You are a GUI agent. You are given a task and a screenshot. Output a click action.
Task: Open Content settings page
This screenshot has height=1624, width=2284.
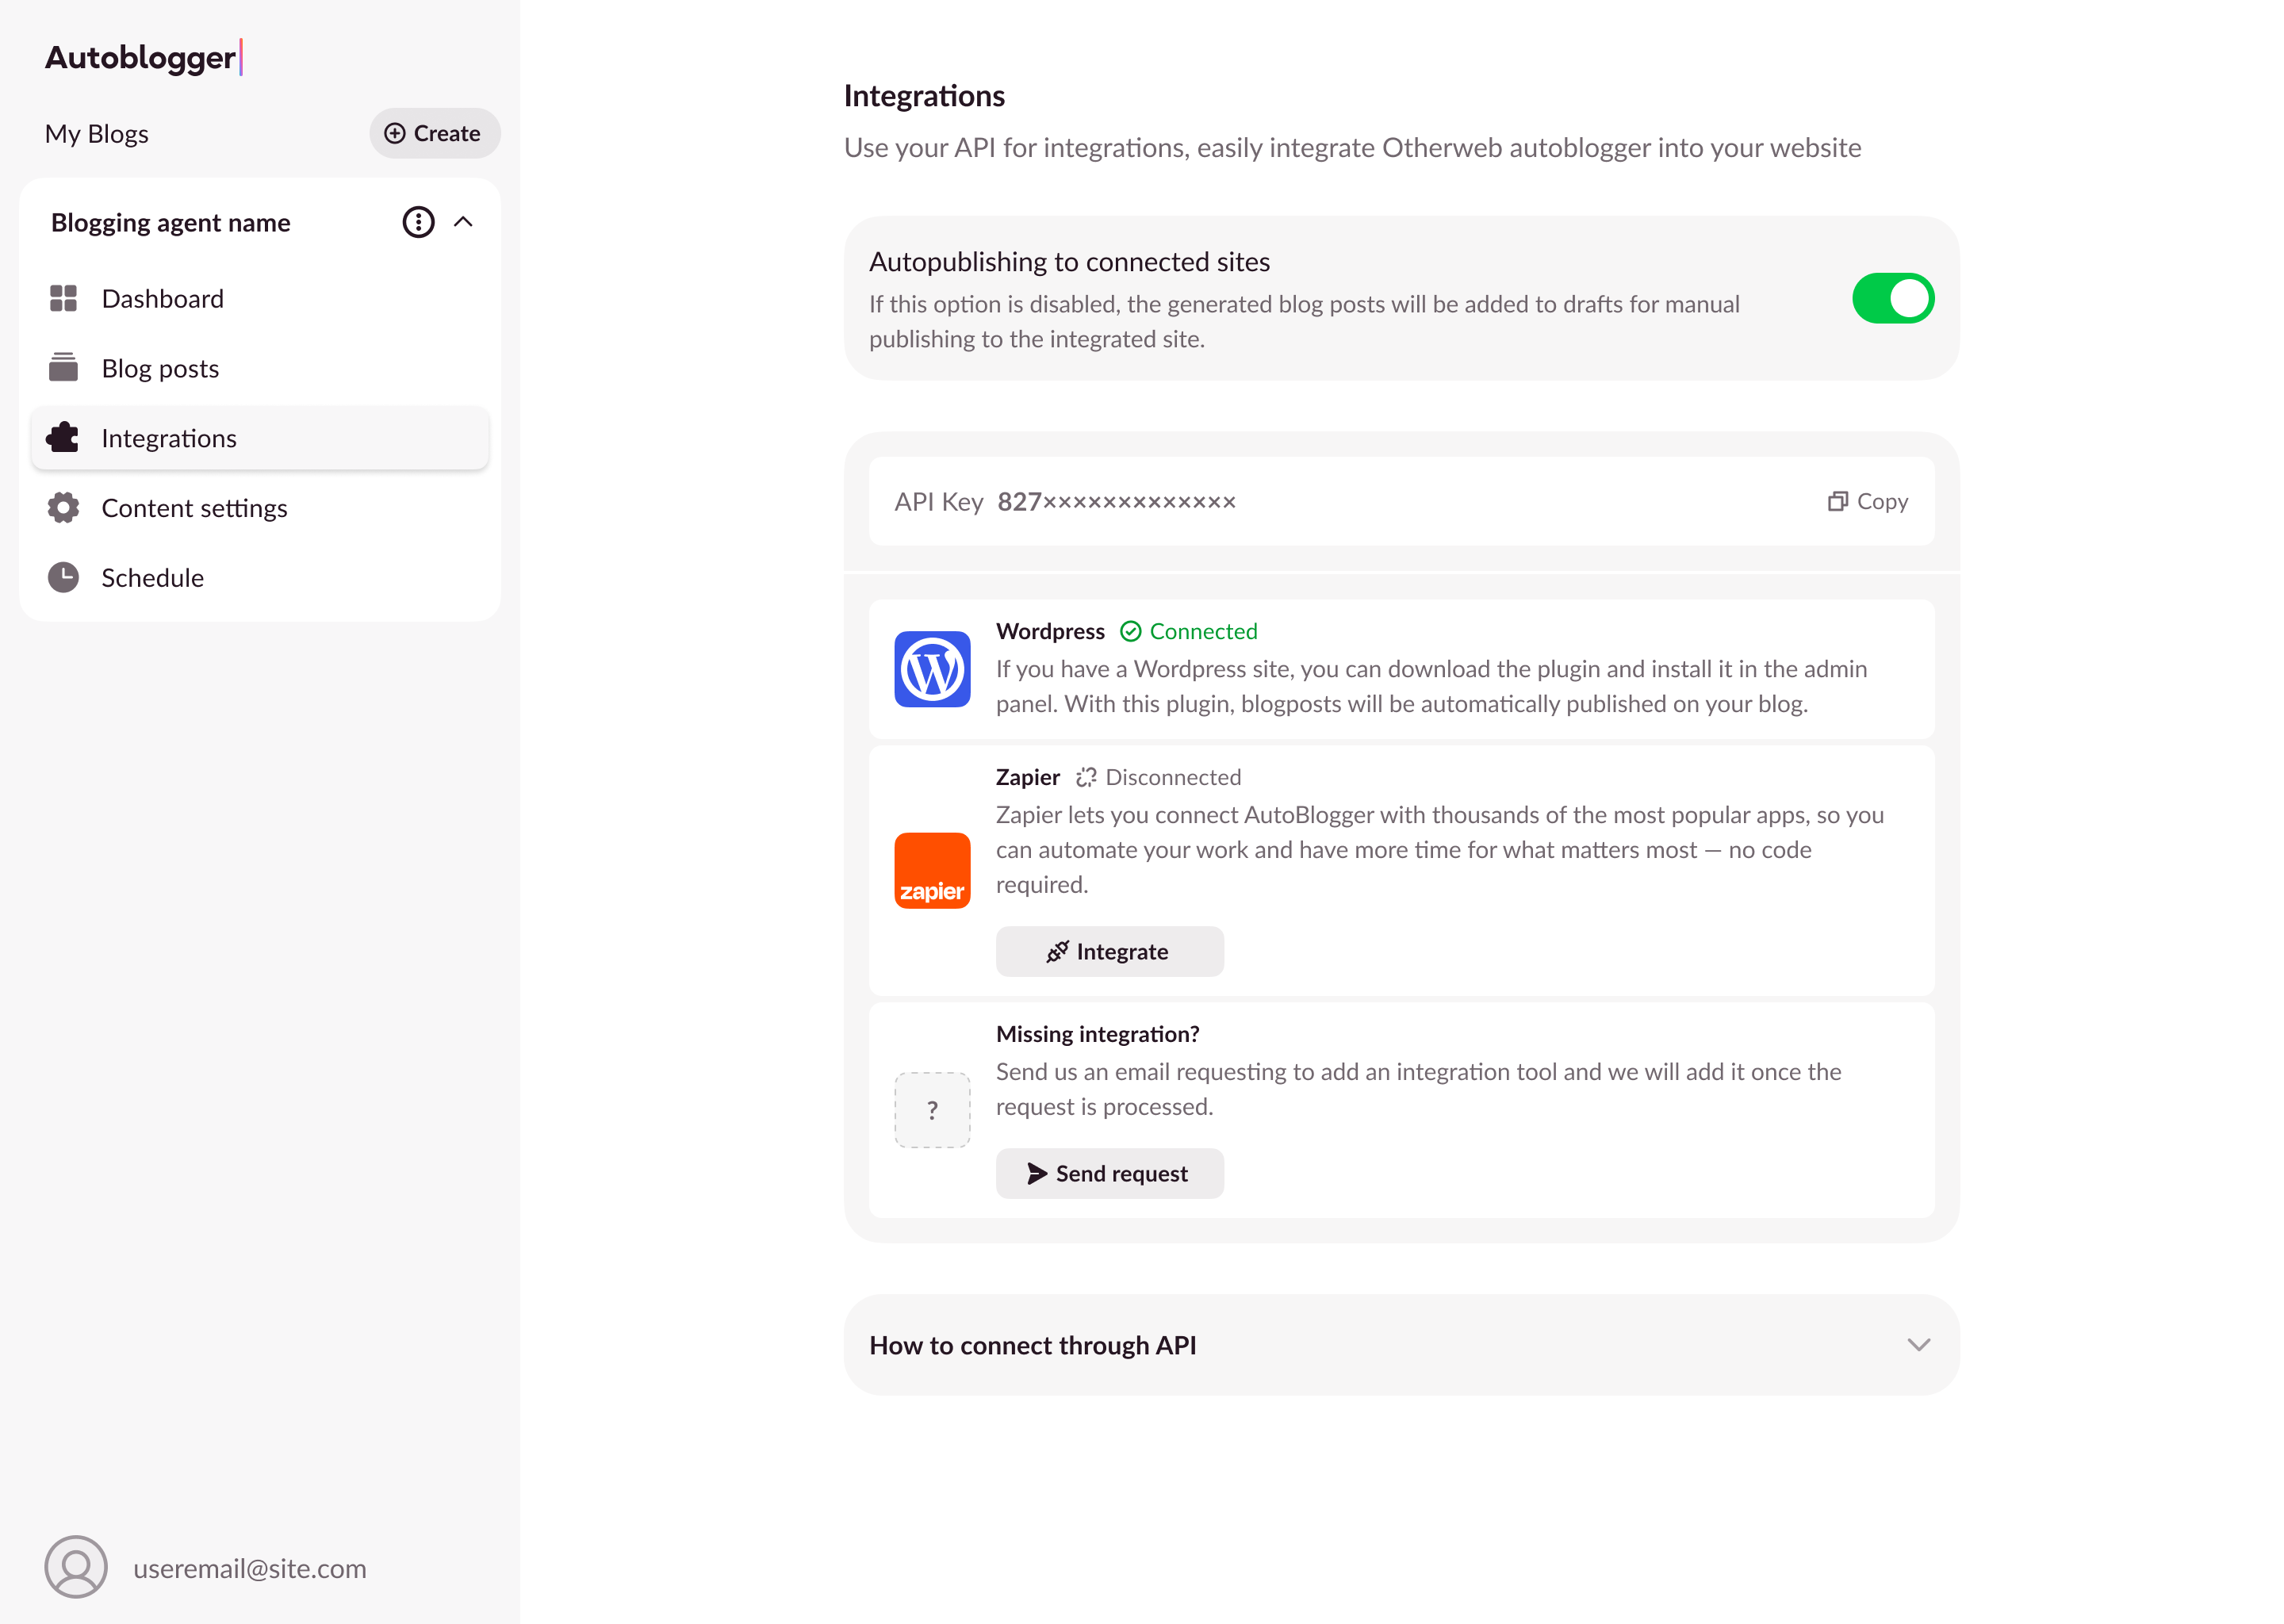pos(194,508)
